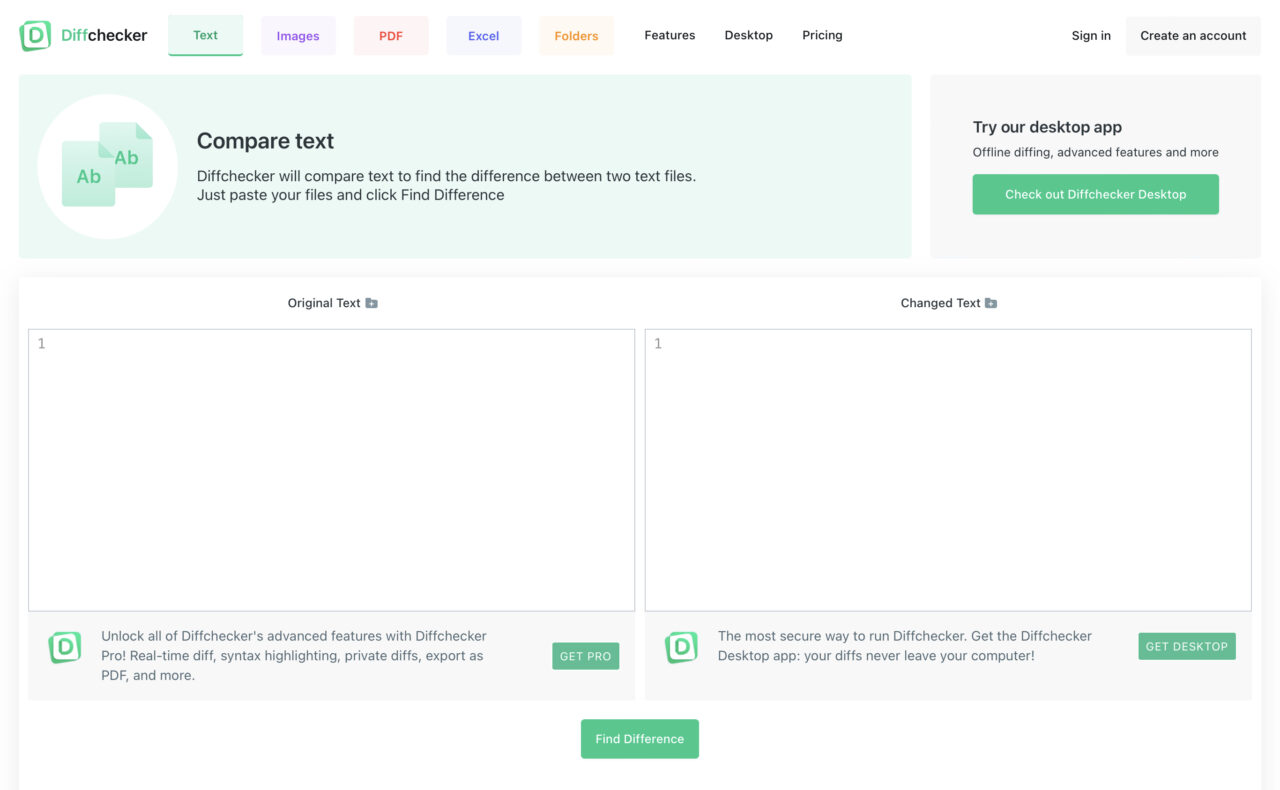The image size is (1280, 790).
Task: Open the Pricing page
Action: tap(822, 35)
